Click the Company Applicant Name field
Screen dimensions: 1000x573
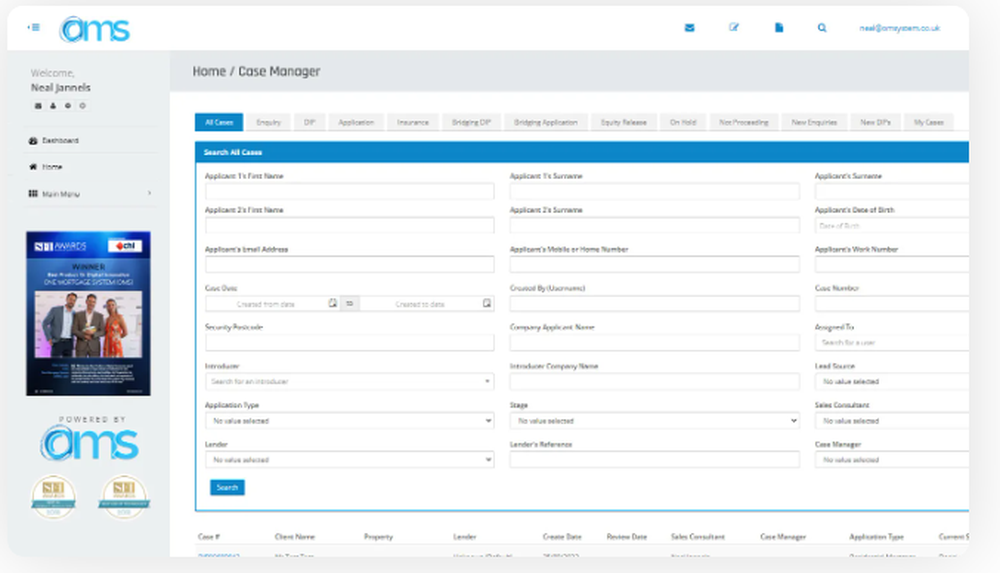click(x=654, y=343)
